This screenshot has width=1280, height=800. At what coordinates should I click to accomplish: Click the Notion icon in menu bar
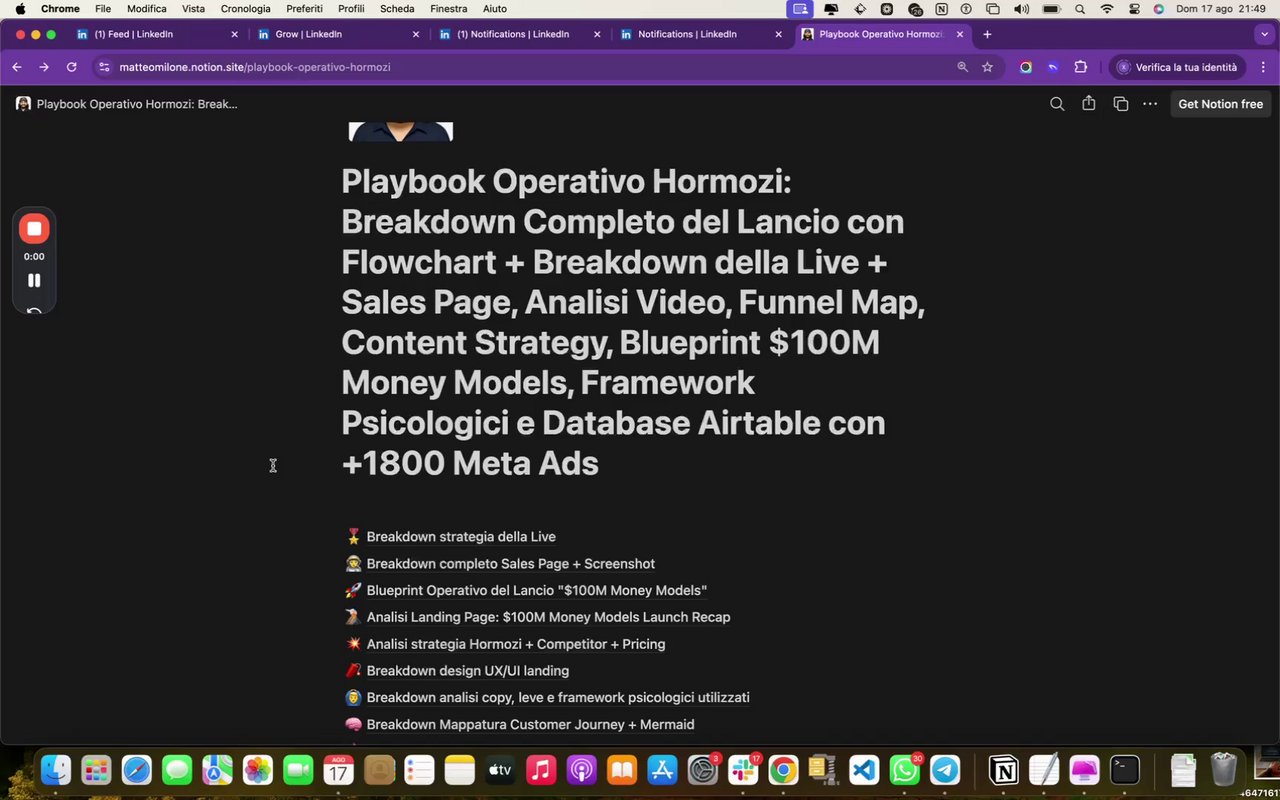tap(941, 9)
